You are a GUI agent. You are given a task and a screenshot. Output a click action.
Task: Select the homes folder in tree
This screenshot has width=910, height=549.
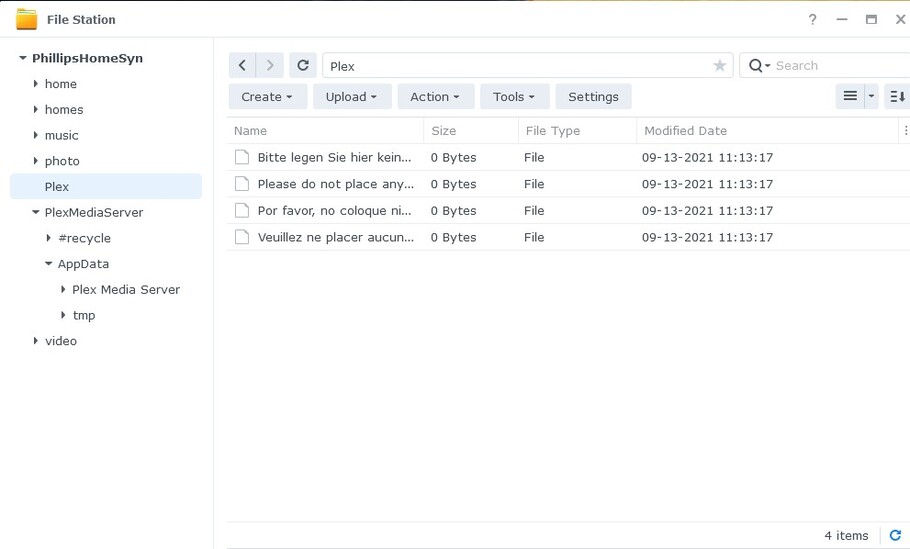pyautogui.click(x=64, y=109)
